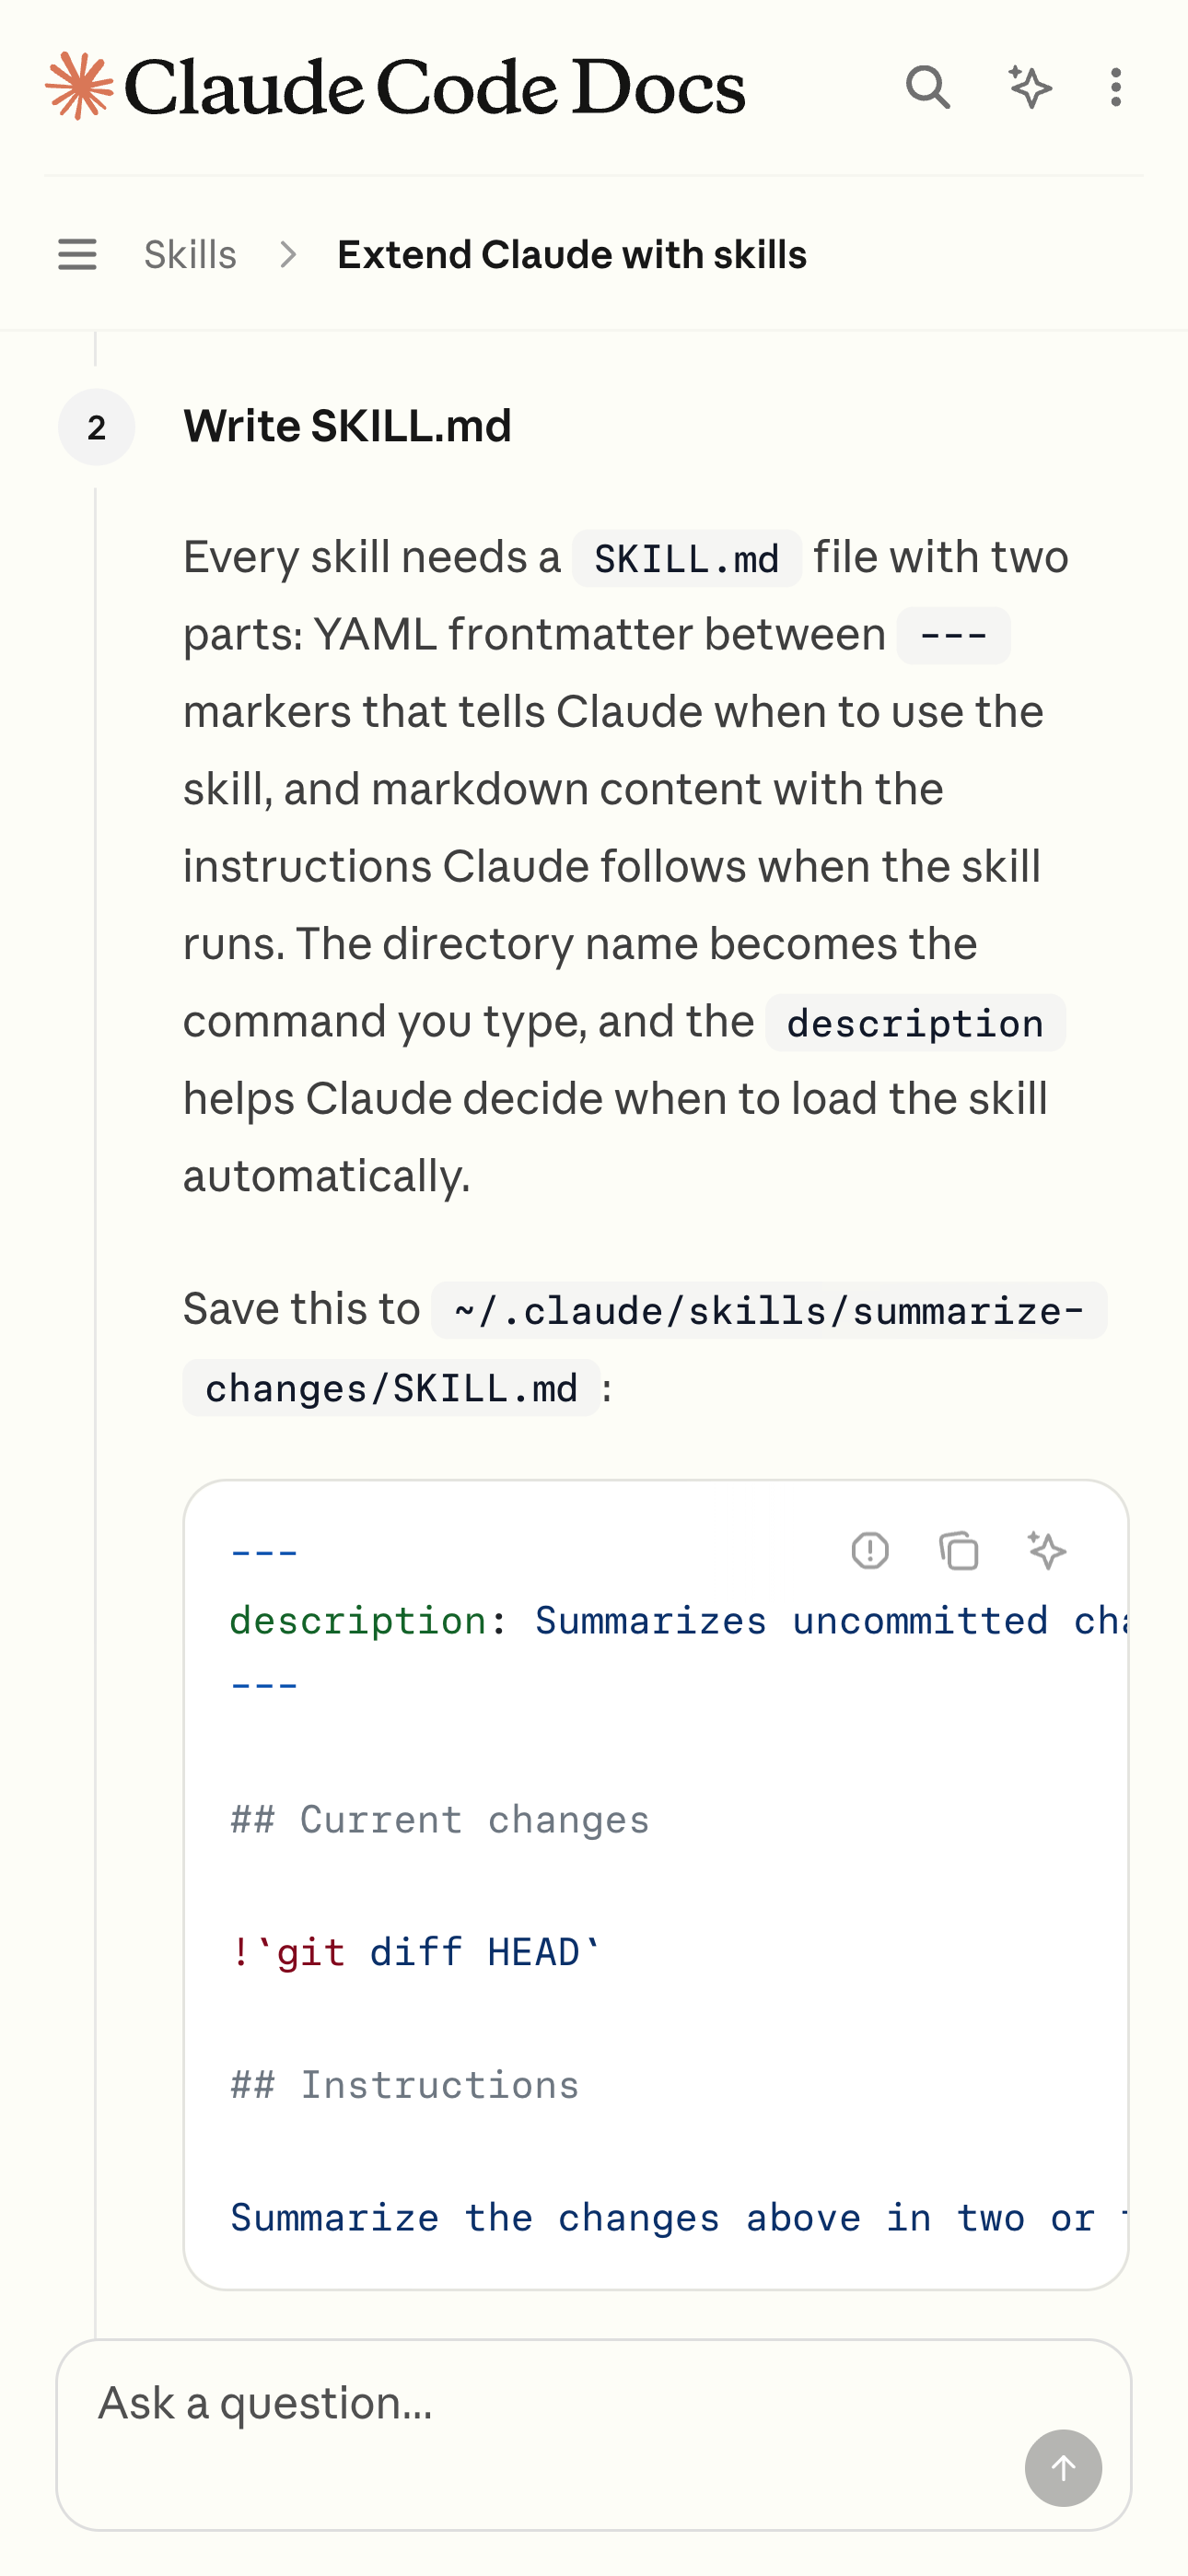1188x2576 pixels.
Task: Copy the SKILL.md code block
Action: [958, 1551]
